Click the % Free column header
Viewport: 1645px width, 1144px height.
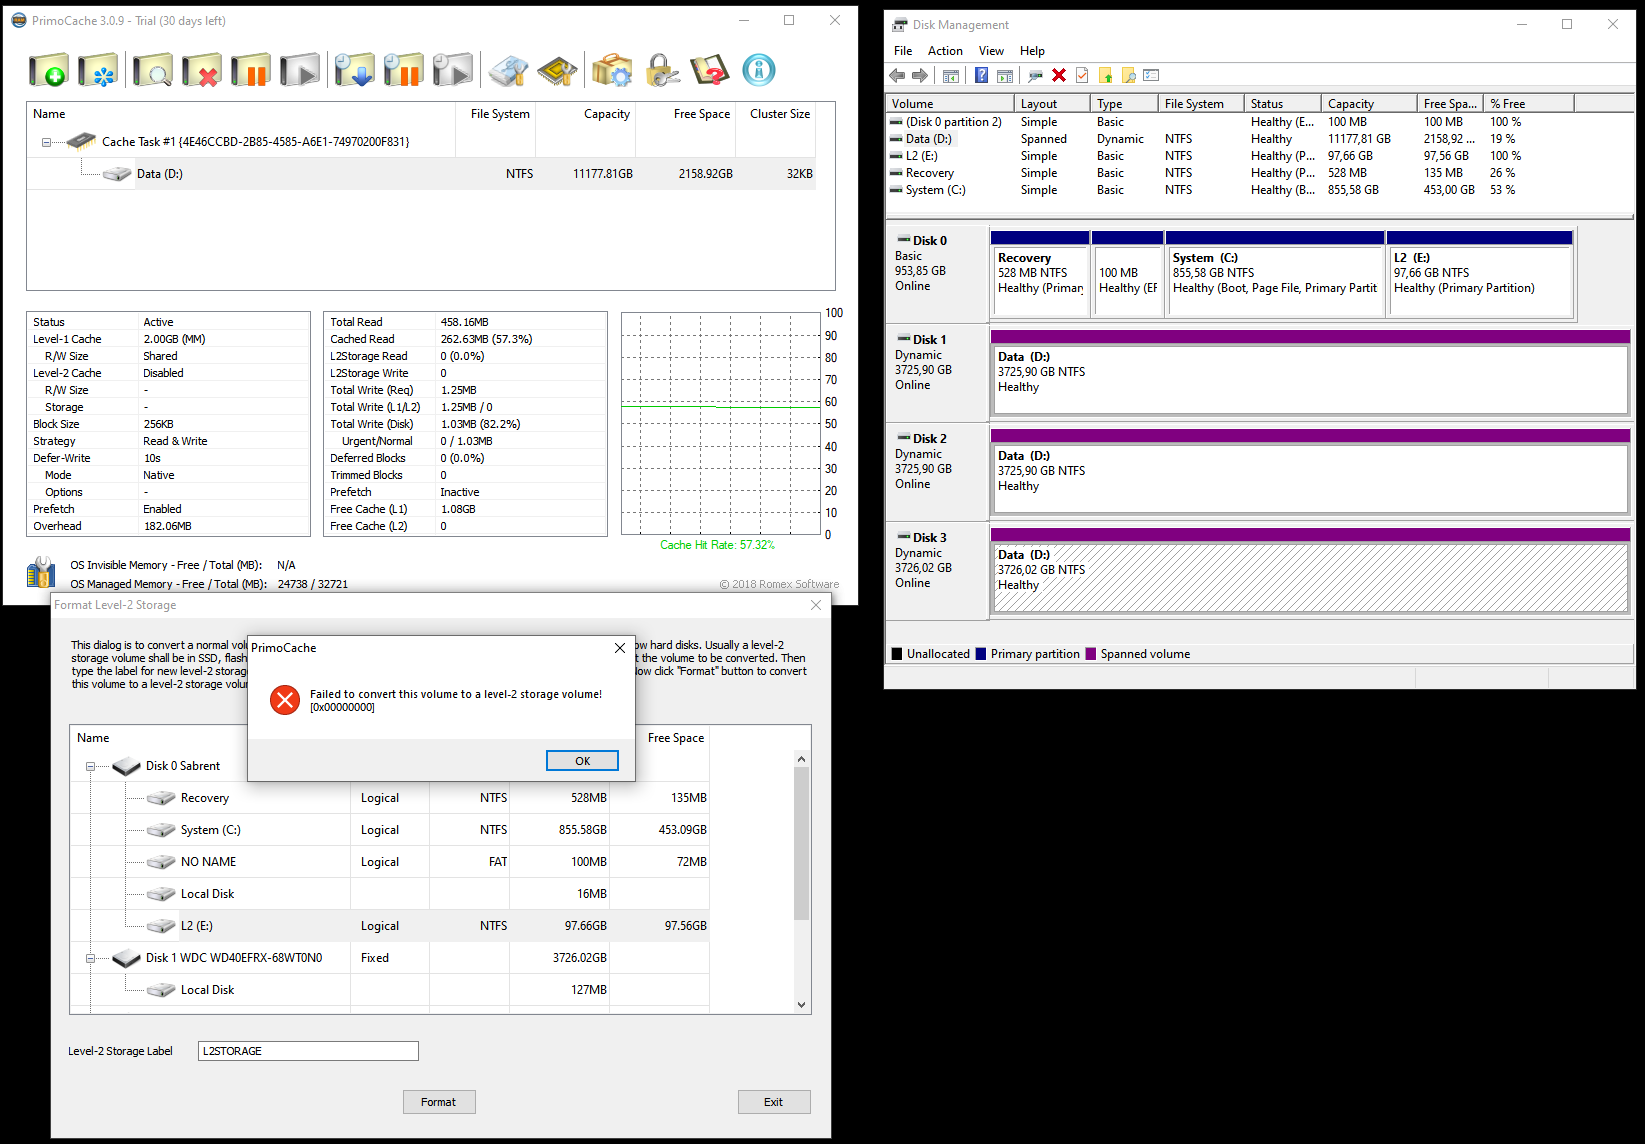pyautogui.click(x=1529, y=104)
